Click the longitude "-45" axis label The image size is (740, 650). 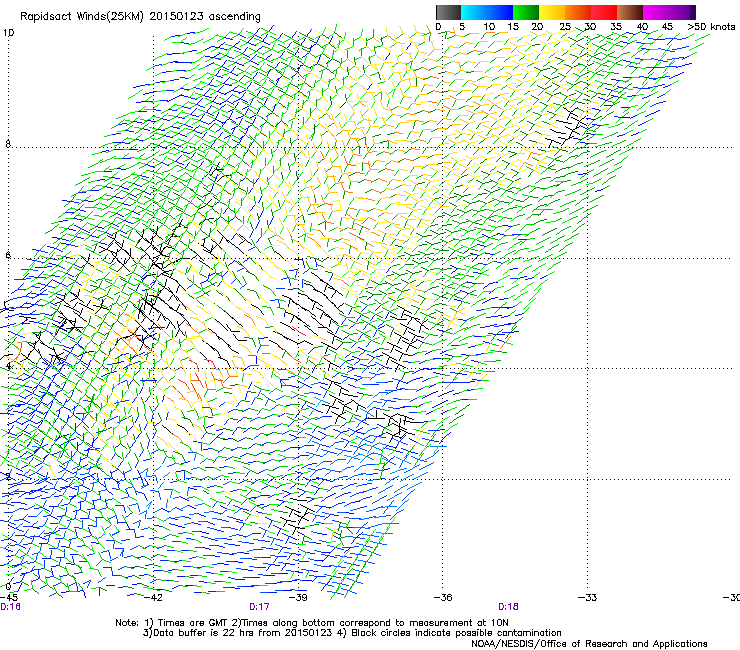8,598
